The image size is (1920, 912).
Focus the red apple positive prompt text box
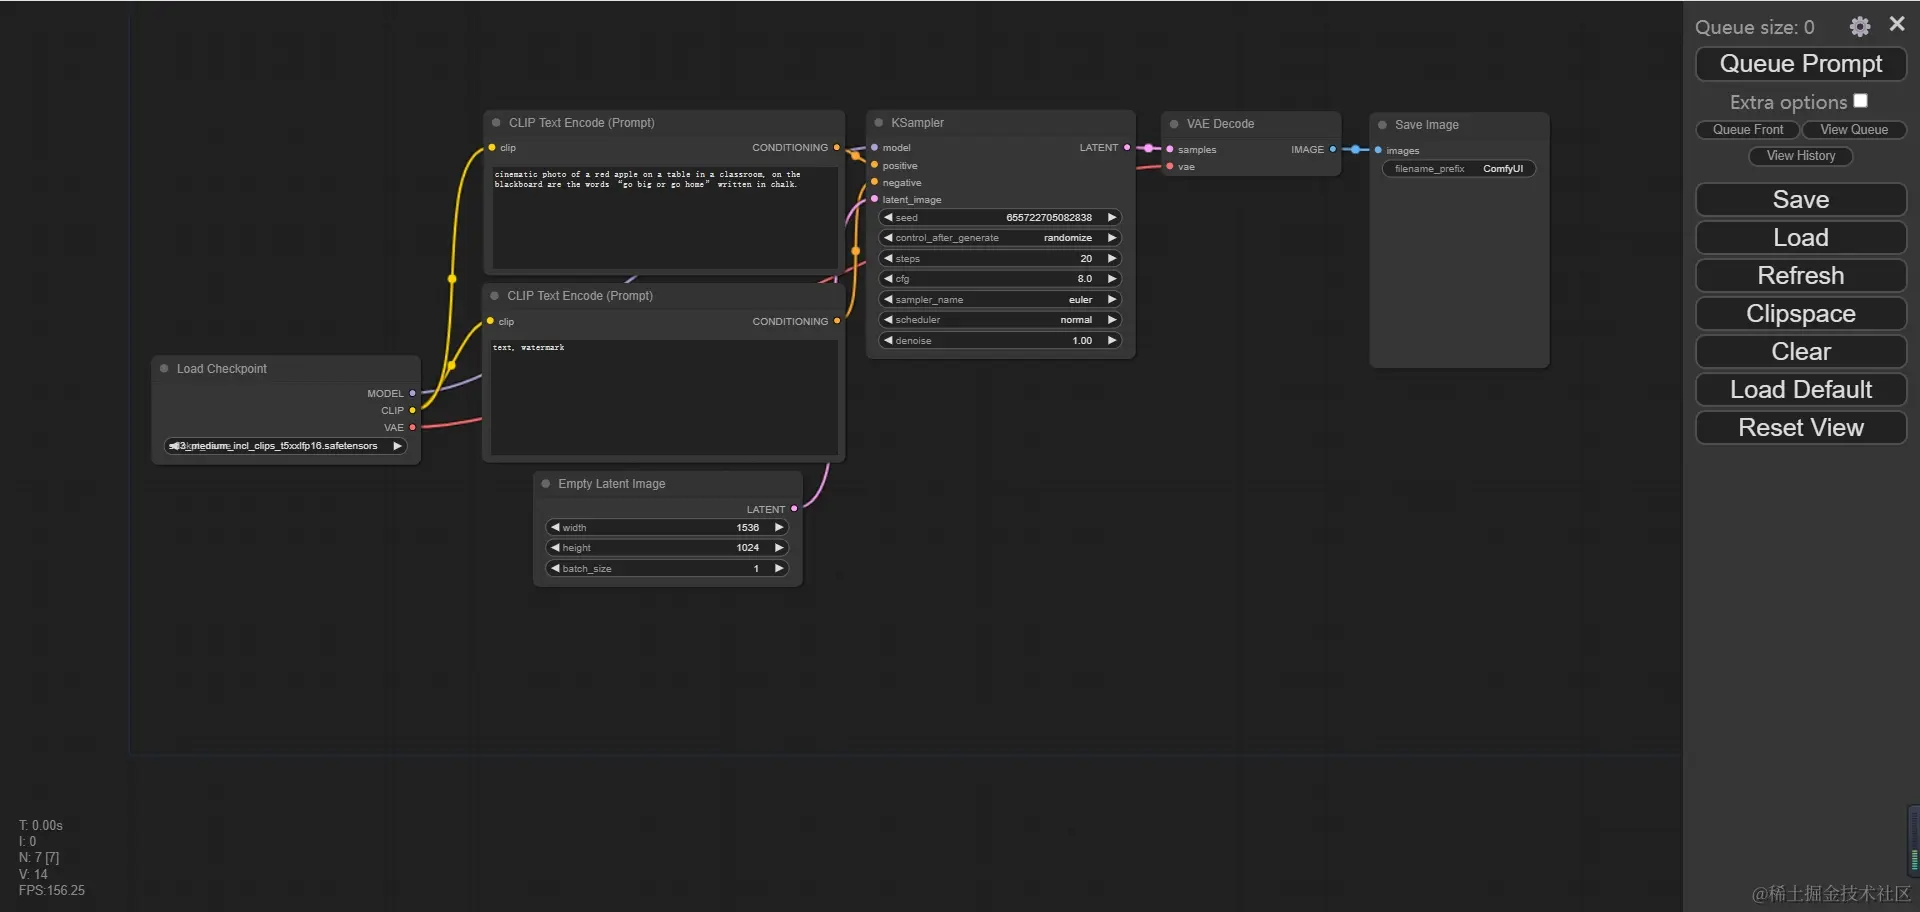[664, 216]
